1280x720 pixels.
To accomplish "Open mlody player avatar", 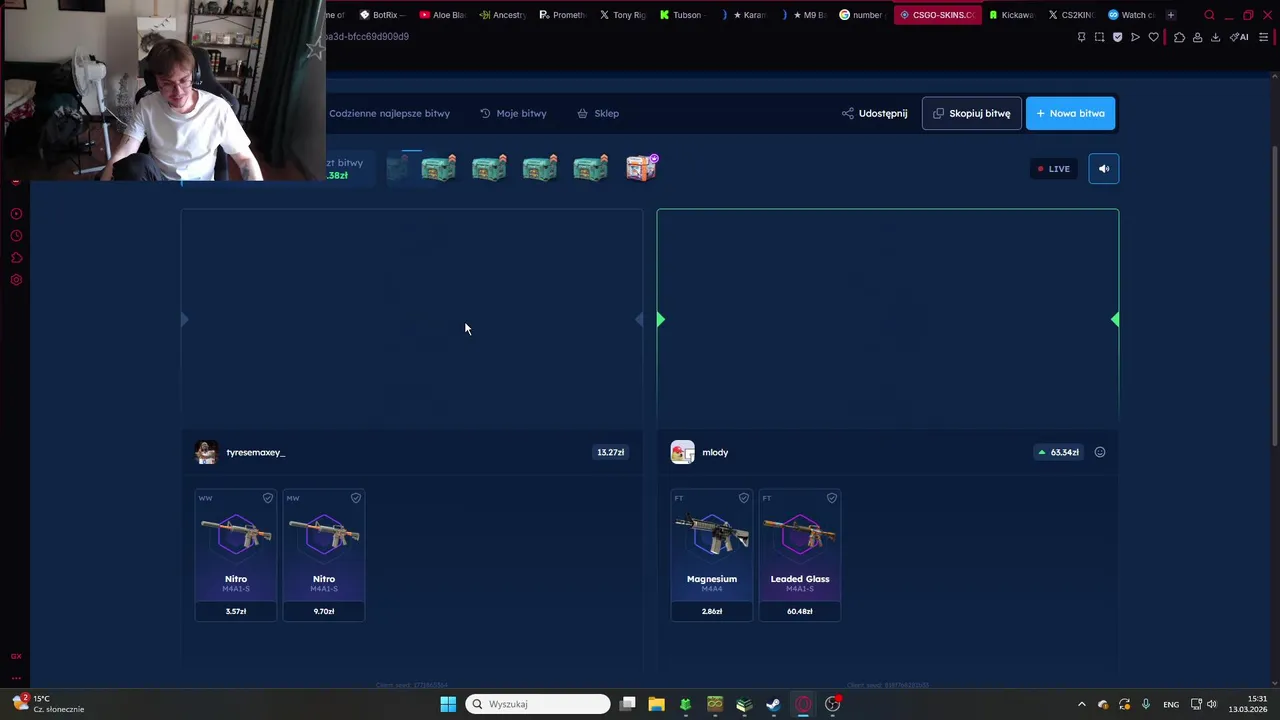I will 682,452.
